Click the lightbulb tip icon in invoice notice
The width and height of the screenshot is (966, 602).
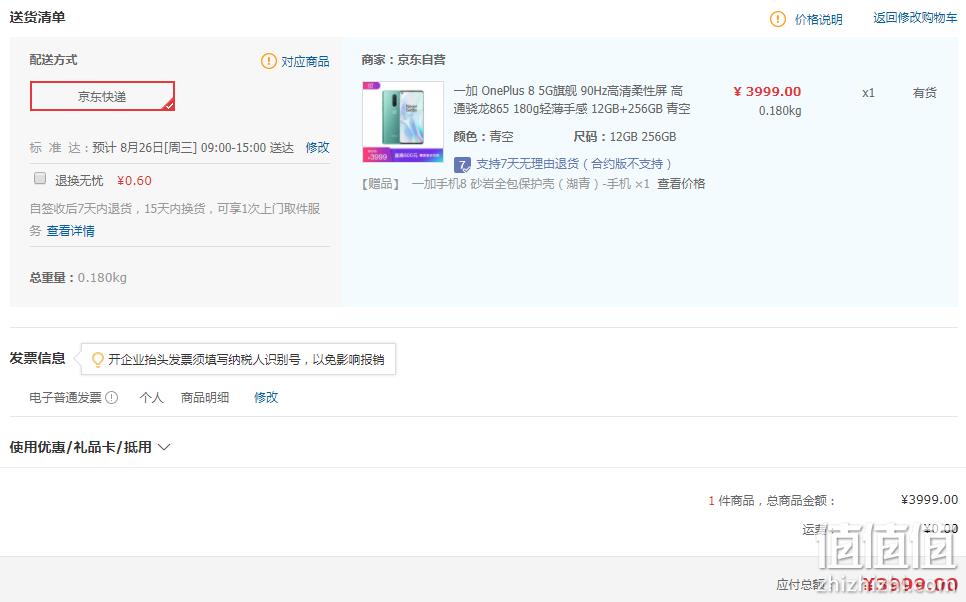point(97,359)
